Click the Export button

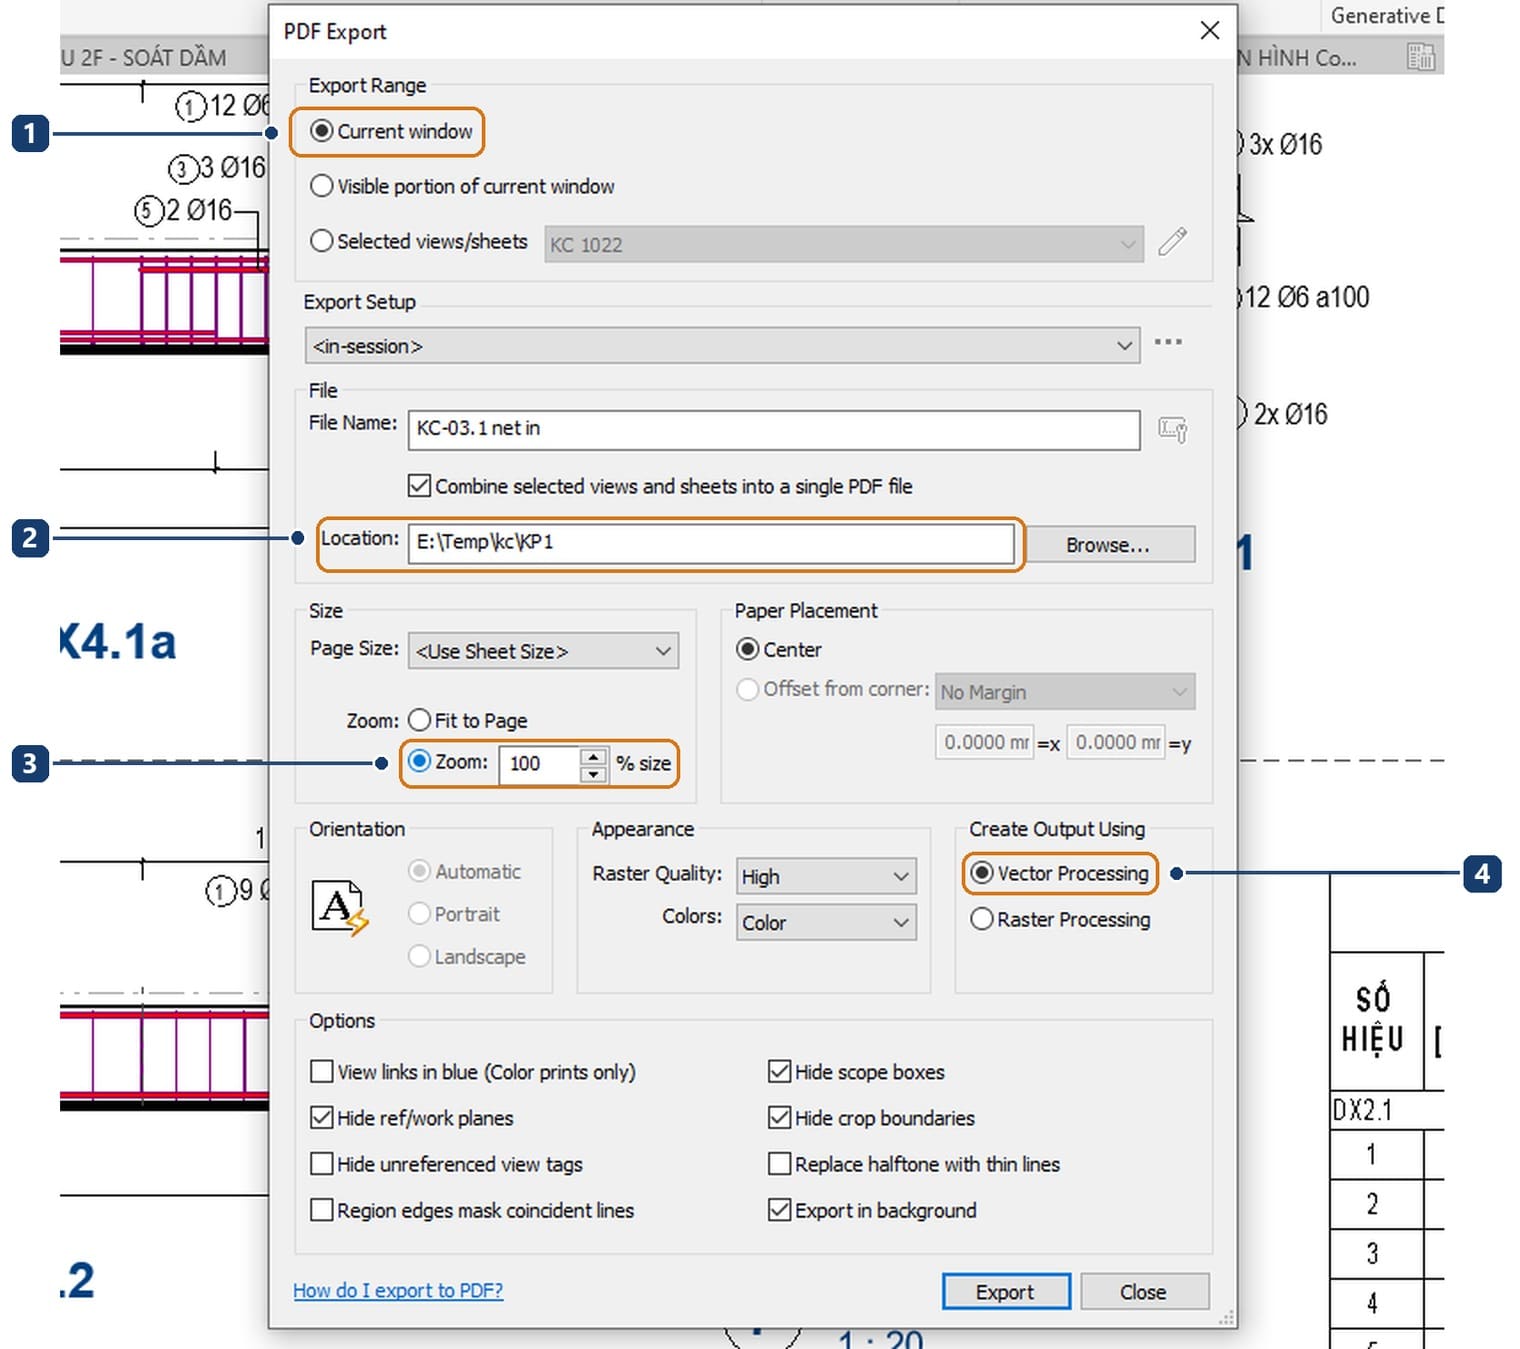click(x=1006, y=1291)
